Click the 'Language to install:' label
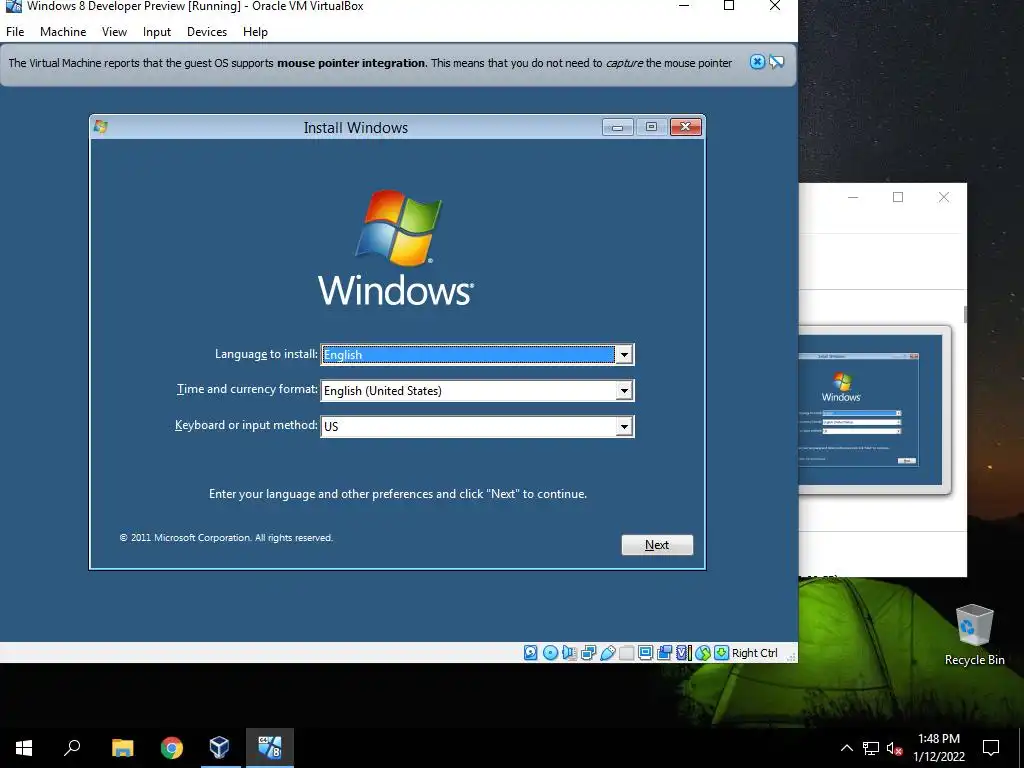 point(266,354)
